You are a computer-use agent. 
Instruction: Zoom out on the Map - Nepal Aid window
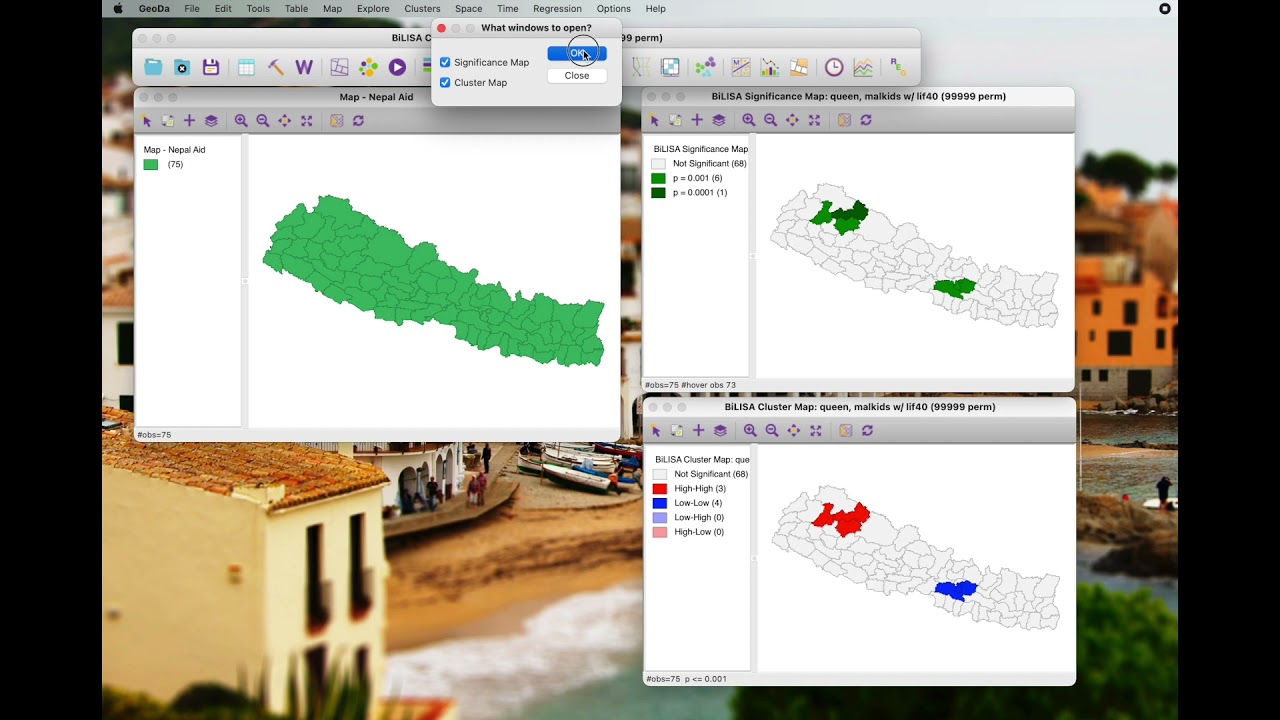pyautogui.click(x=263, y=121)
